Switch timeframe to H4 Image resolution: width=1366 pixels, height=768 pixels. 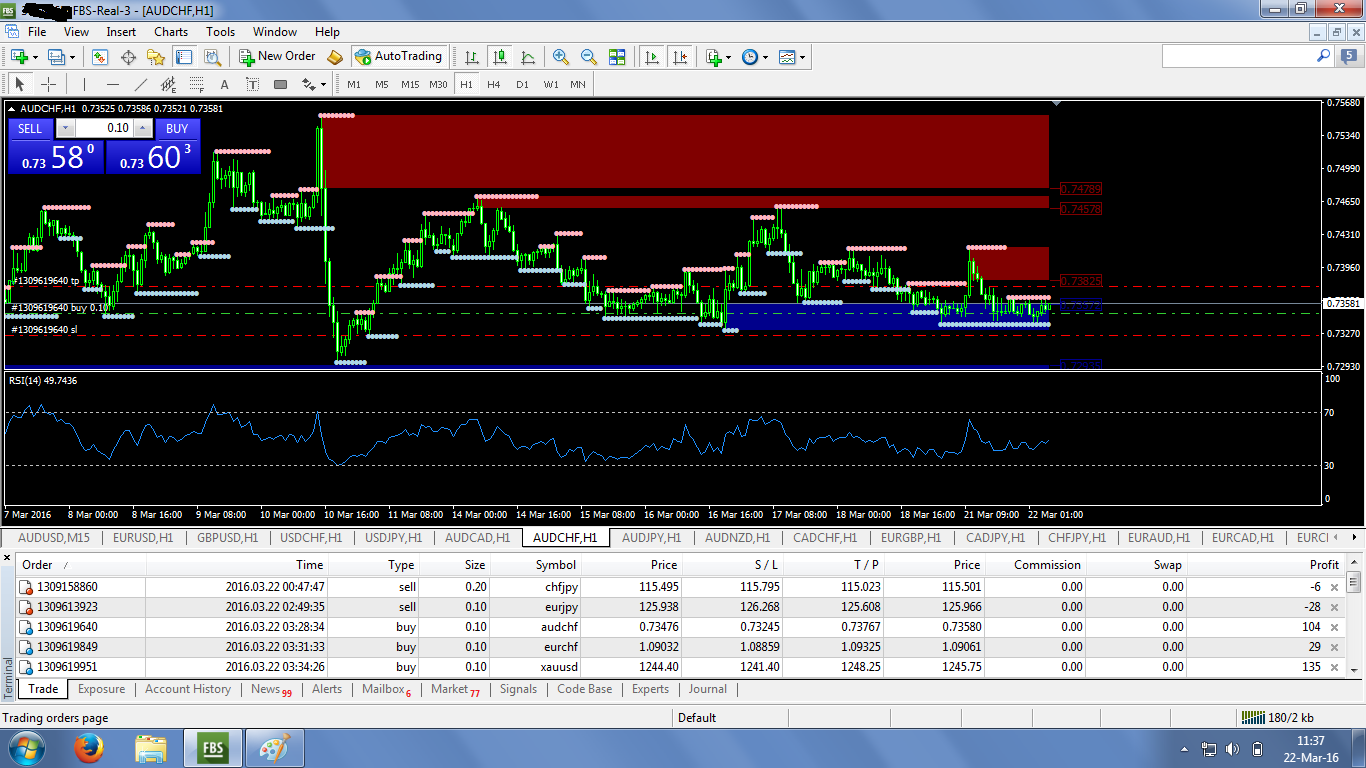click(x=493, y=84)
